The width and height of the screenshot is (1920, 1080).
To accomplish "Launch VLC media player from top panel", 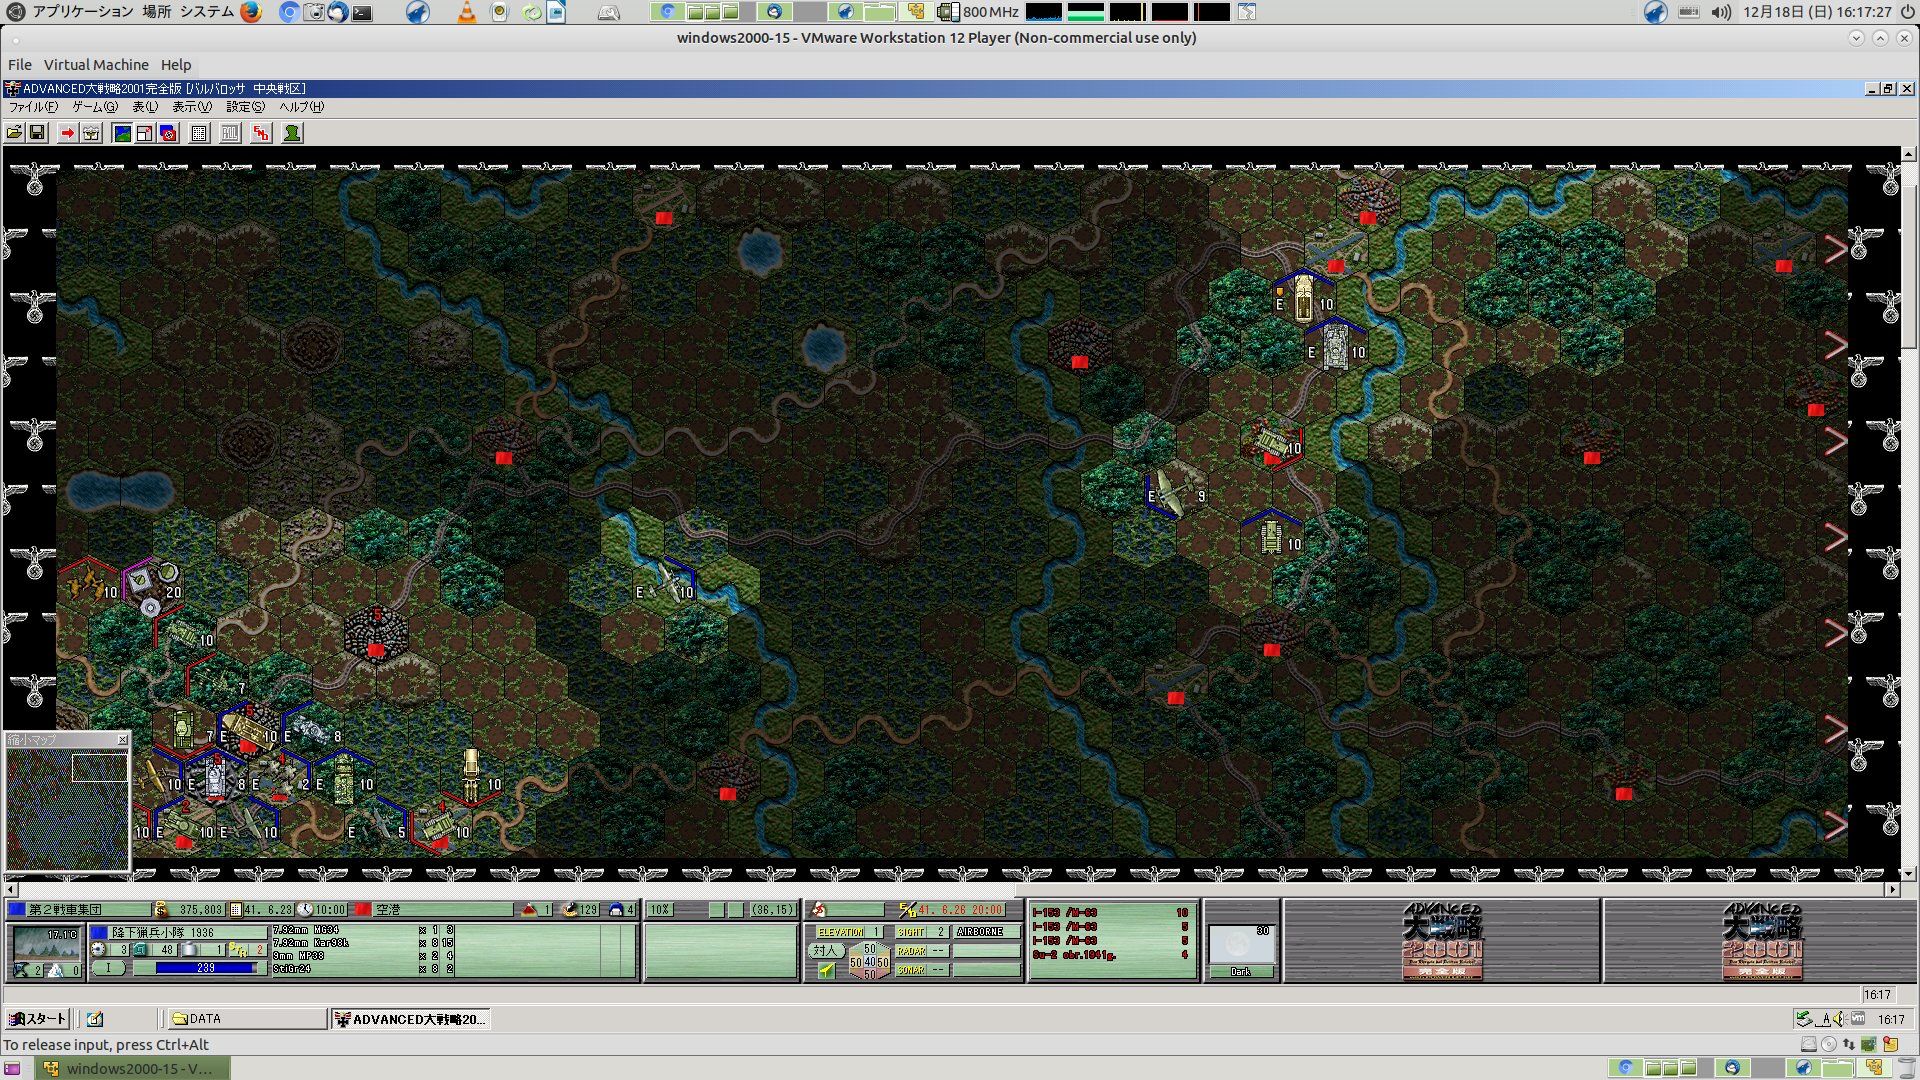I will [466, 12].
